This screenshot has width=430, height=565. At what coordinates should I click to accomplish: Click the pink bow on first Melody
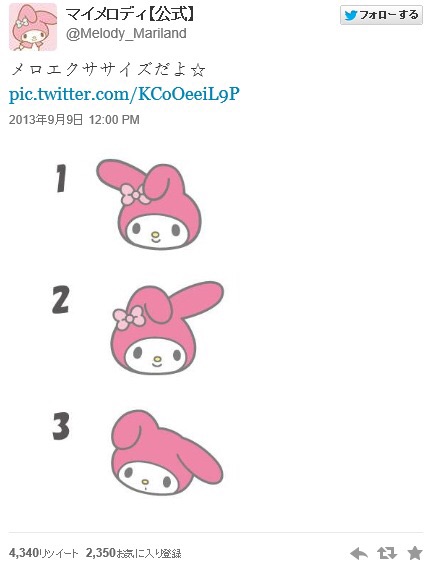135,195
